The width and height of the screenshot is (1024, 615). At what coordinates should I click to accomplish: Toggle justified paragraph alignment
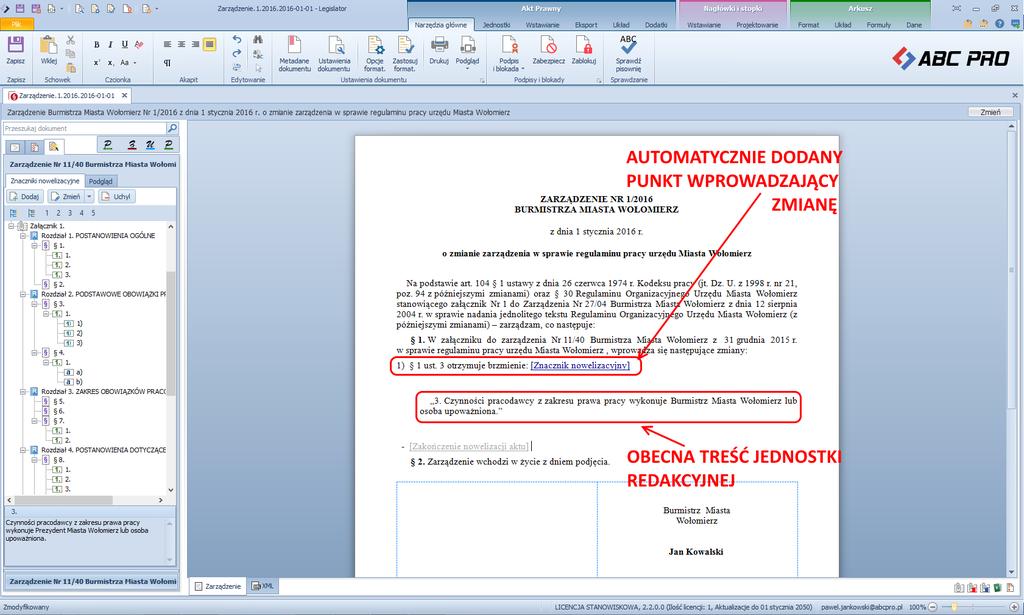(209, 44)
